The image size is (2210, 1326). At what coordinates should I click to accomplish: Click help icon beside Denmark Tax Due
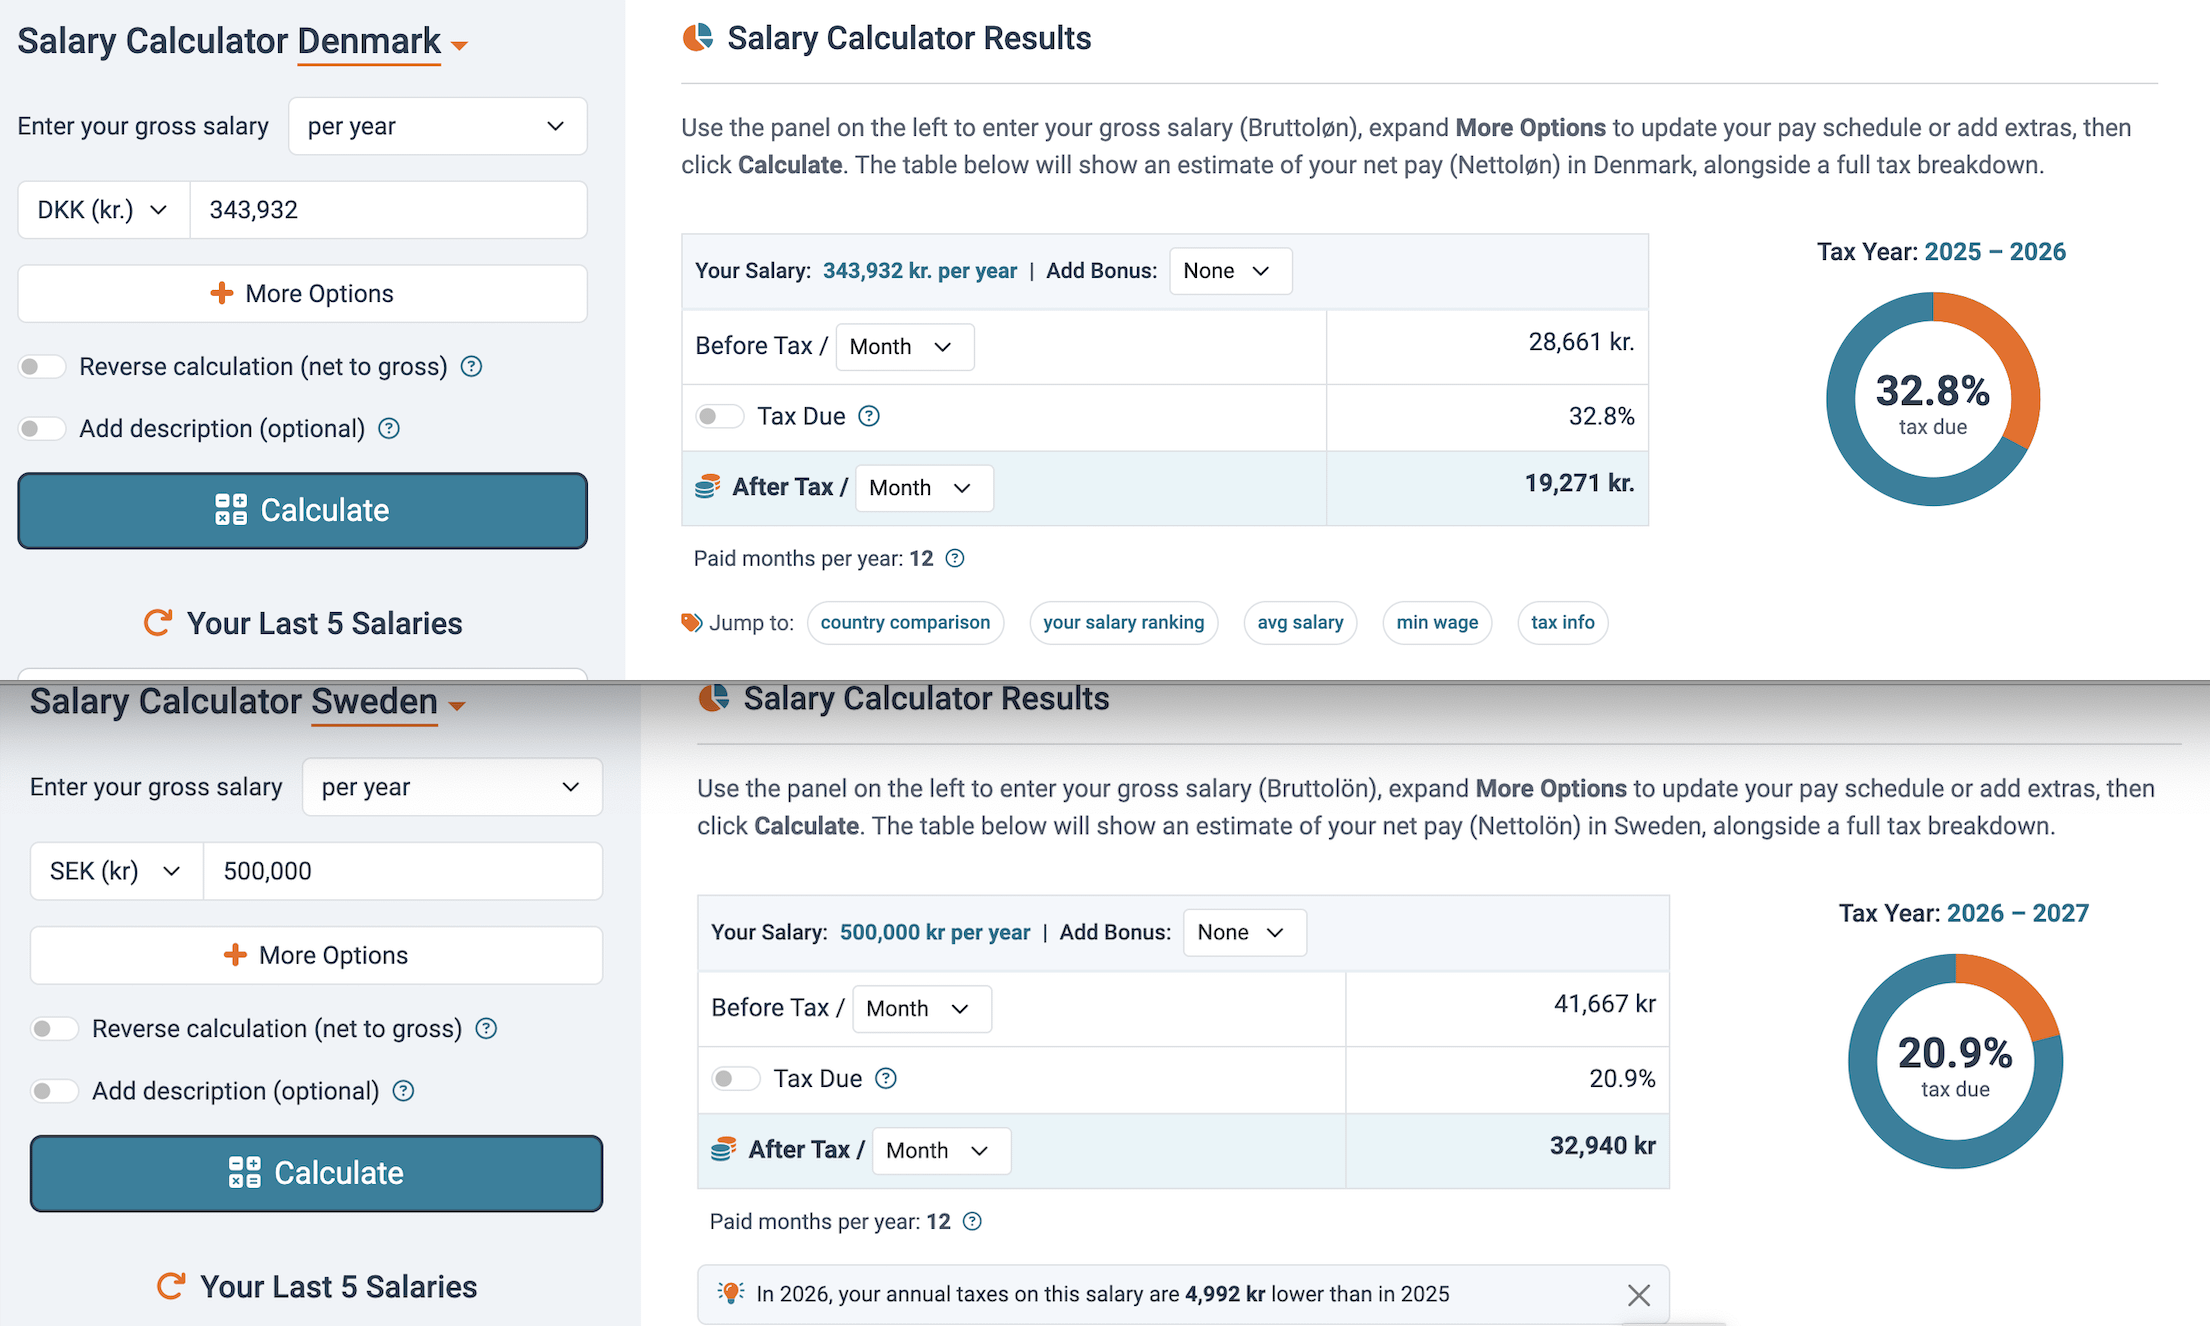pos(869,416)
